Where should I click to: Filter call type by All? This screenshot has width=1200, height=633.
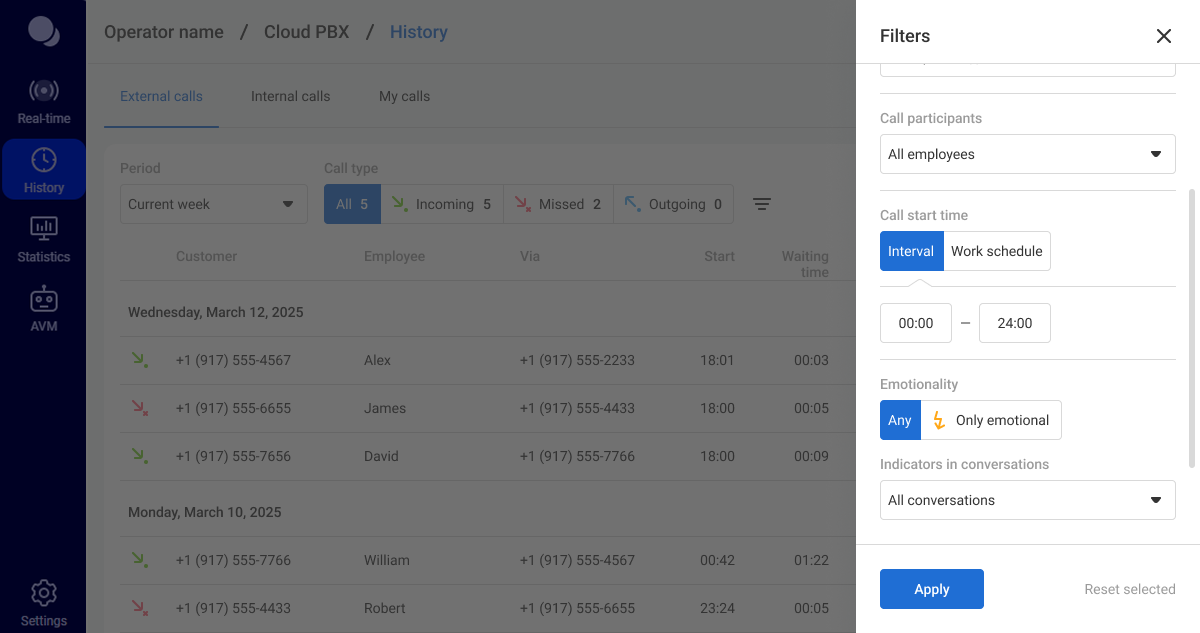(352, 204)
